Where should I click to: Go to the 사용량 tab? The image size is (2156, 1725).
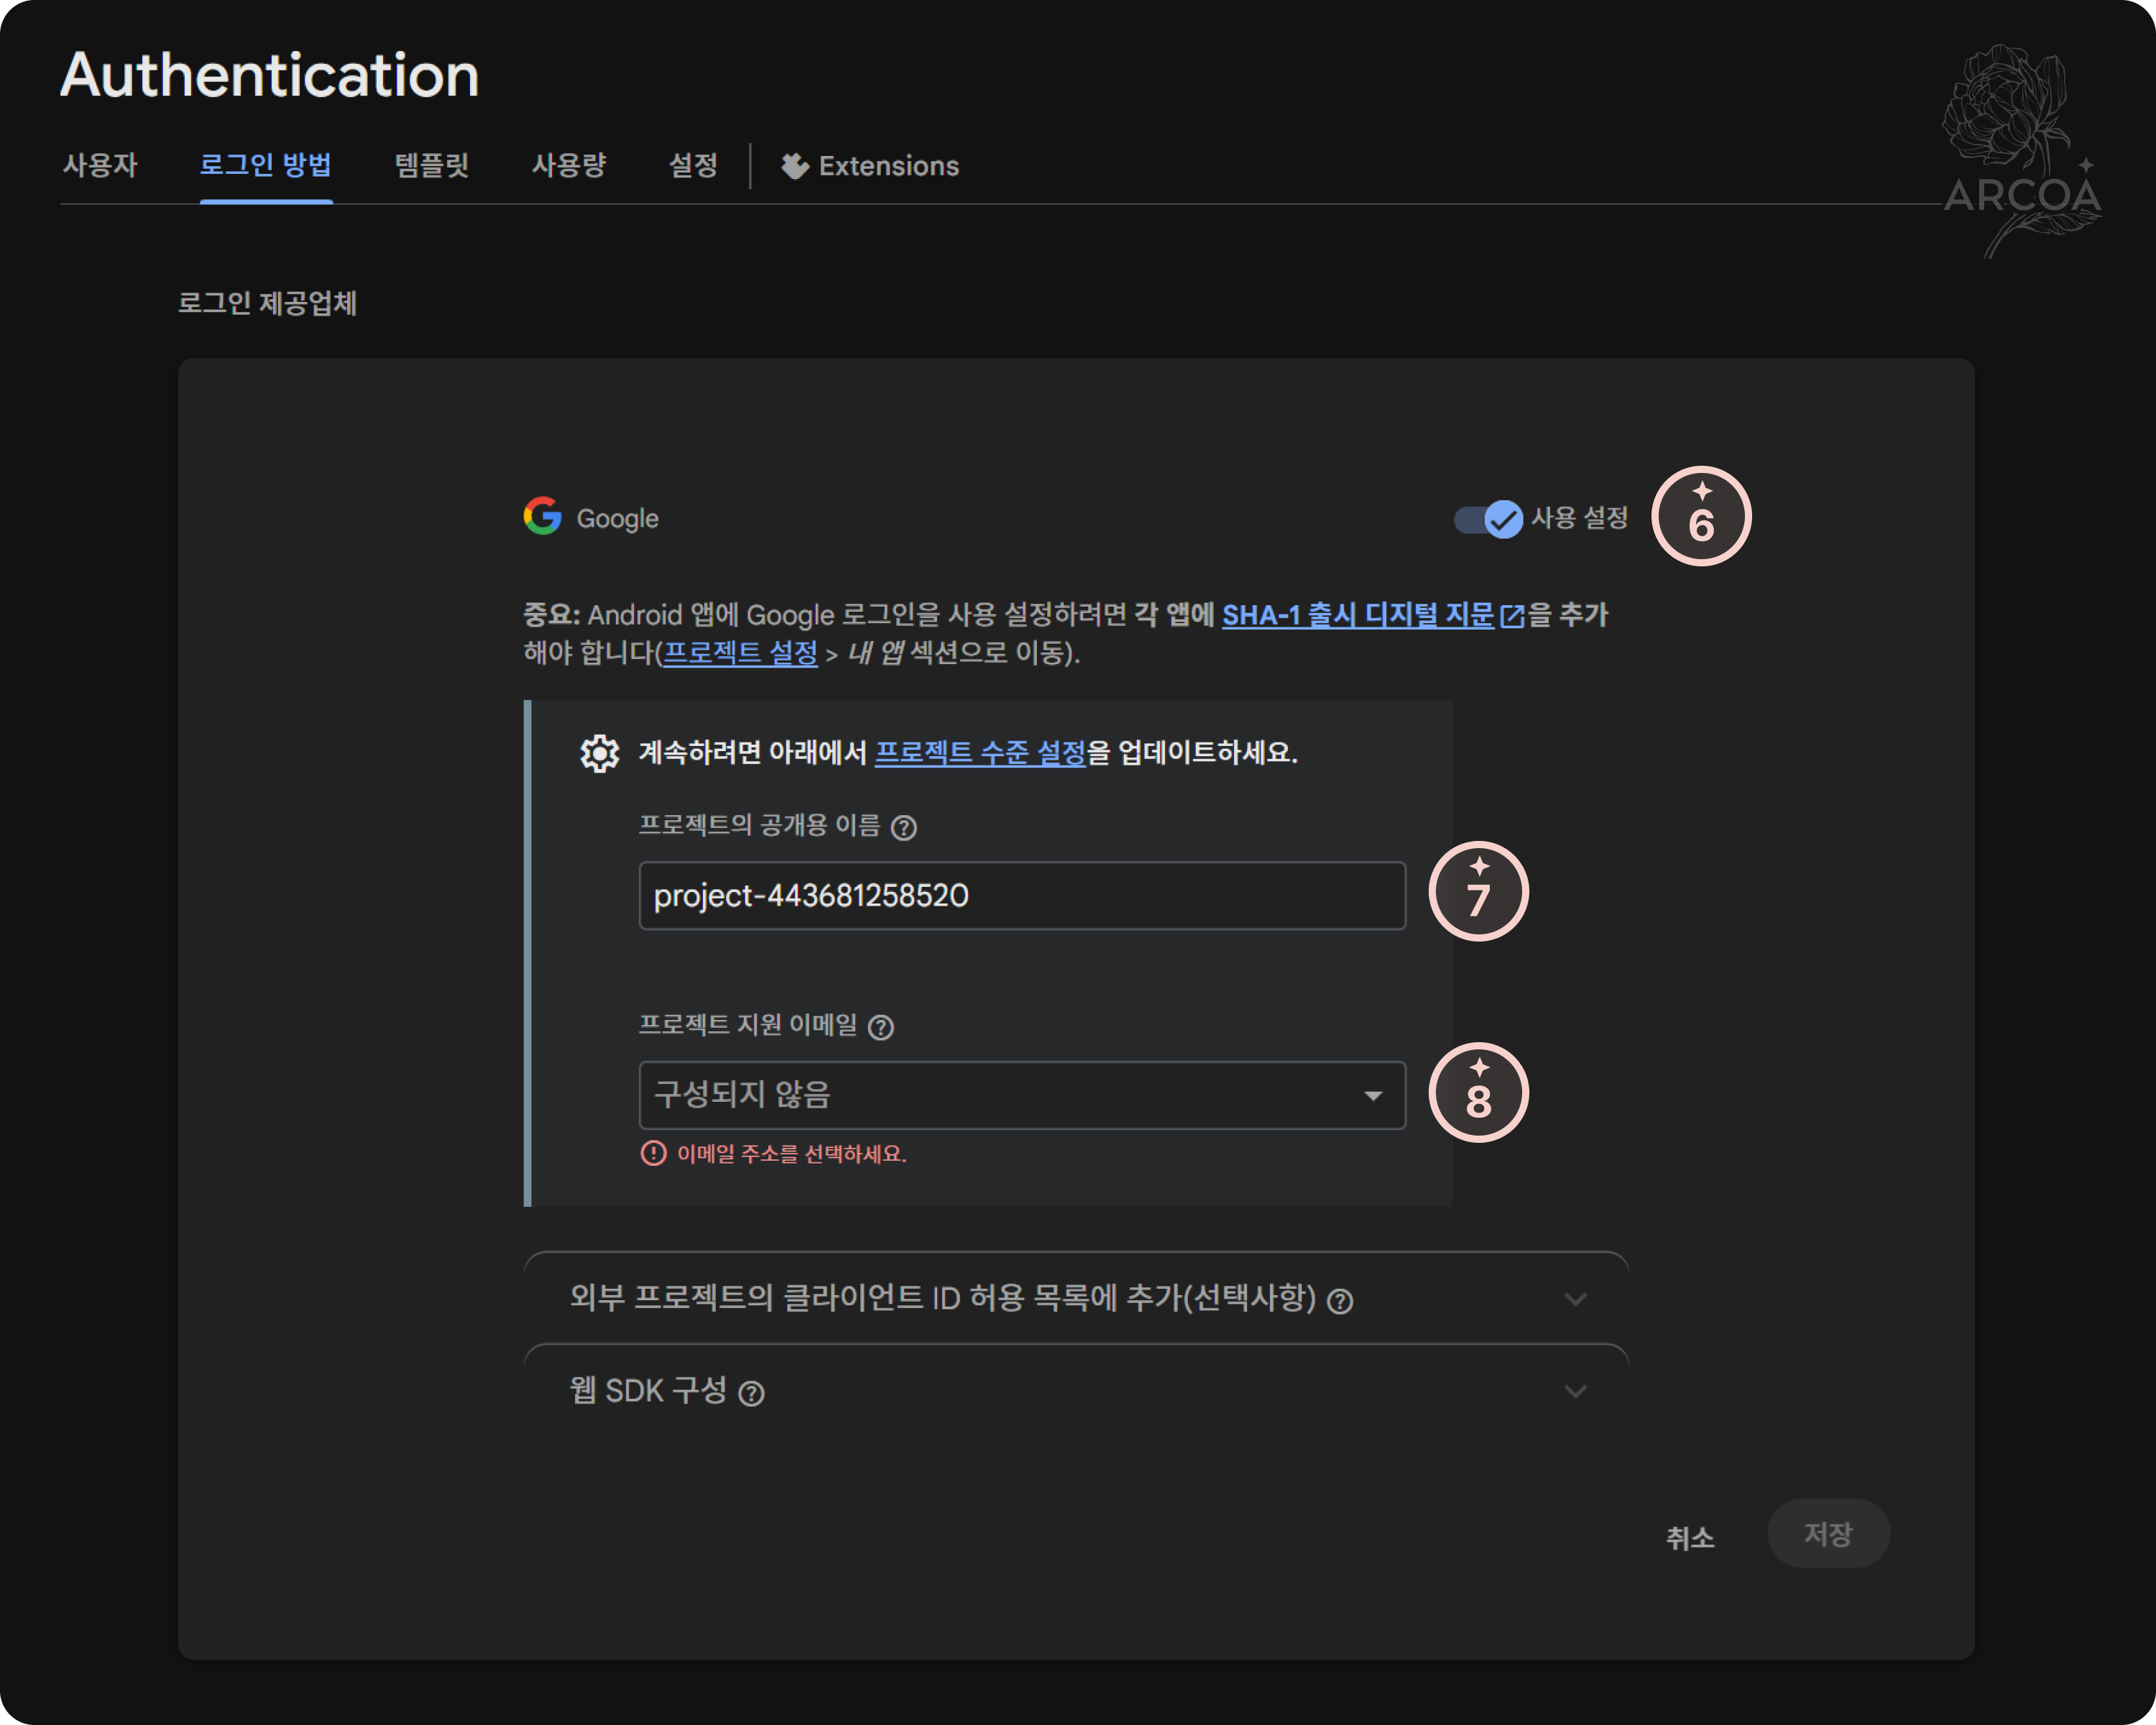coord(568,166)
